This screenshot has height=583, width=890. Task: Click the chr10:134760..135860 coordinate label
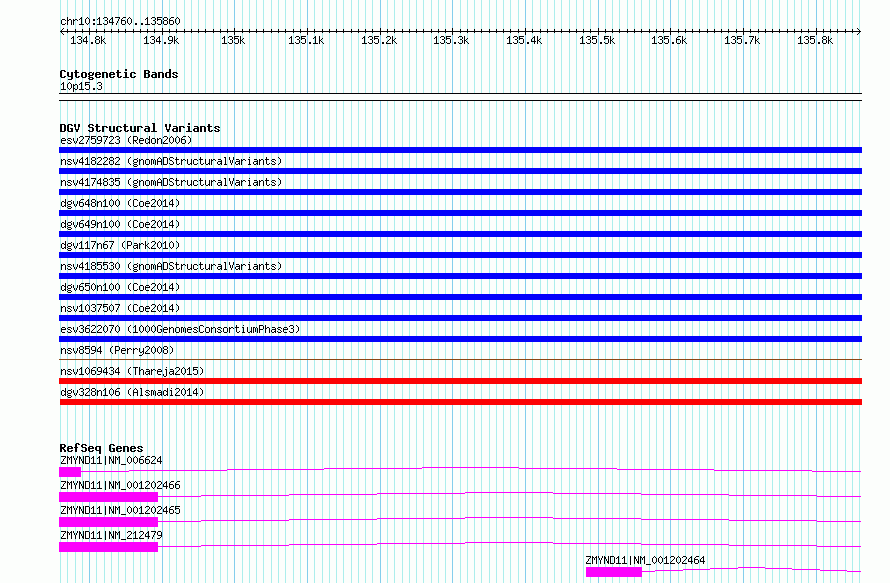(x=120, y=21)
